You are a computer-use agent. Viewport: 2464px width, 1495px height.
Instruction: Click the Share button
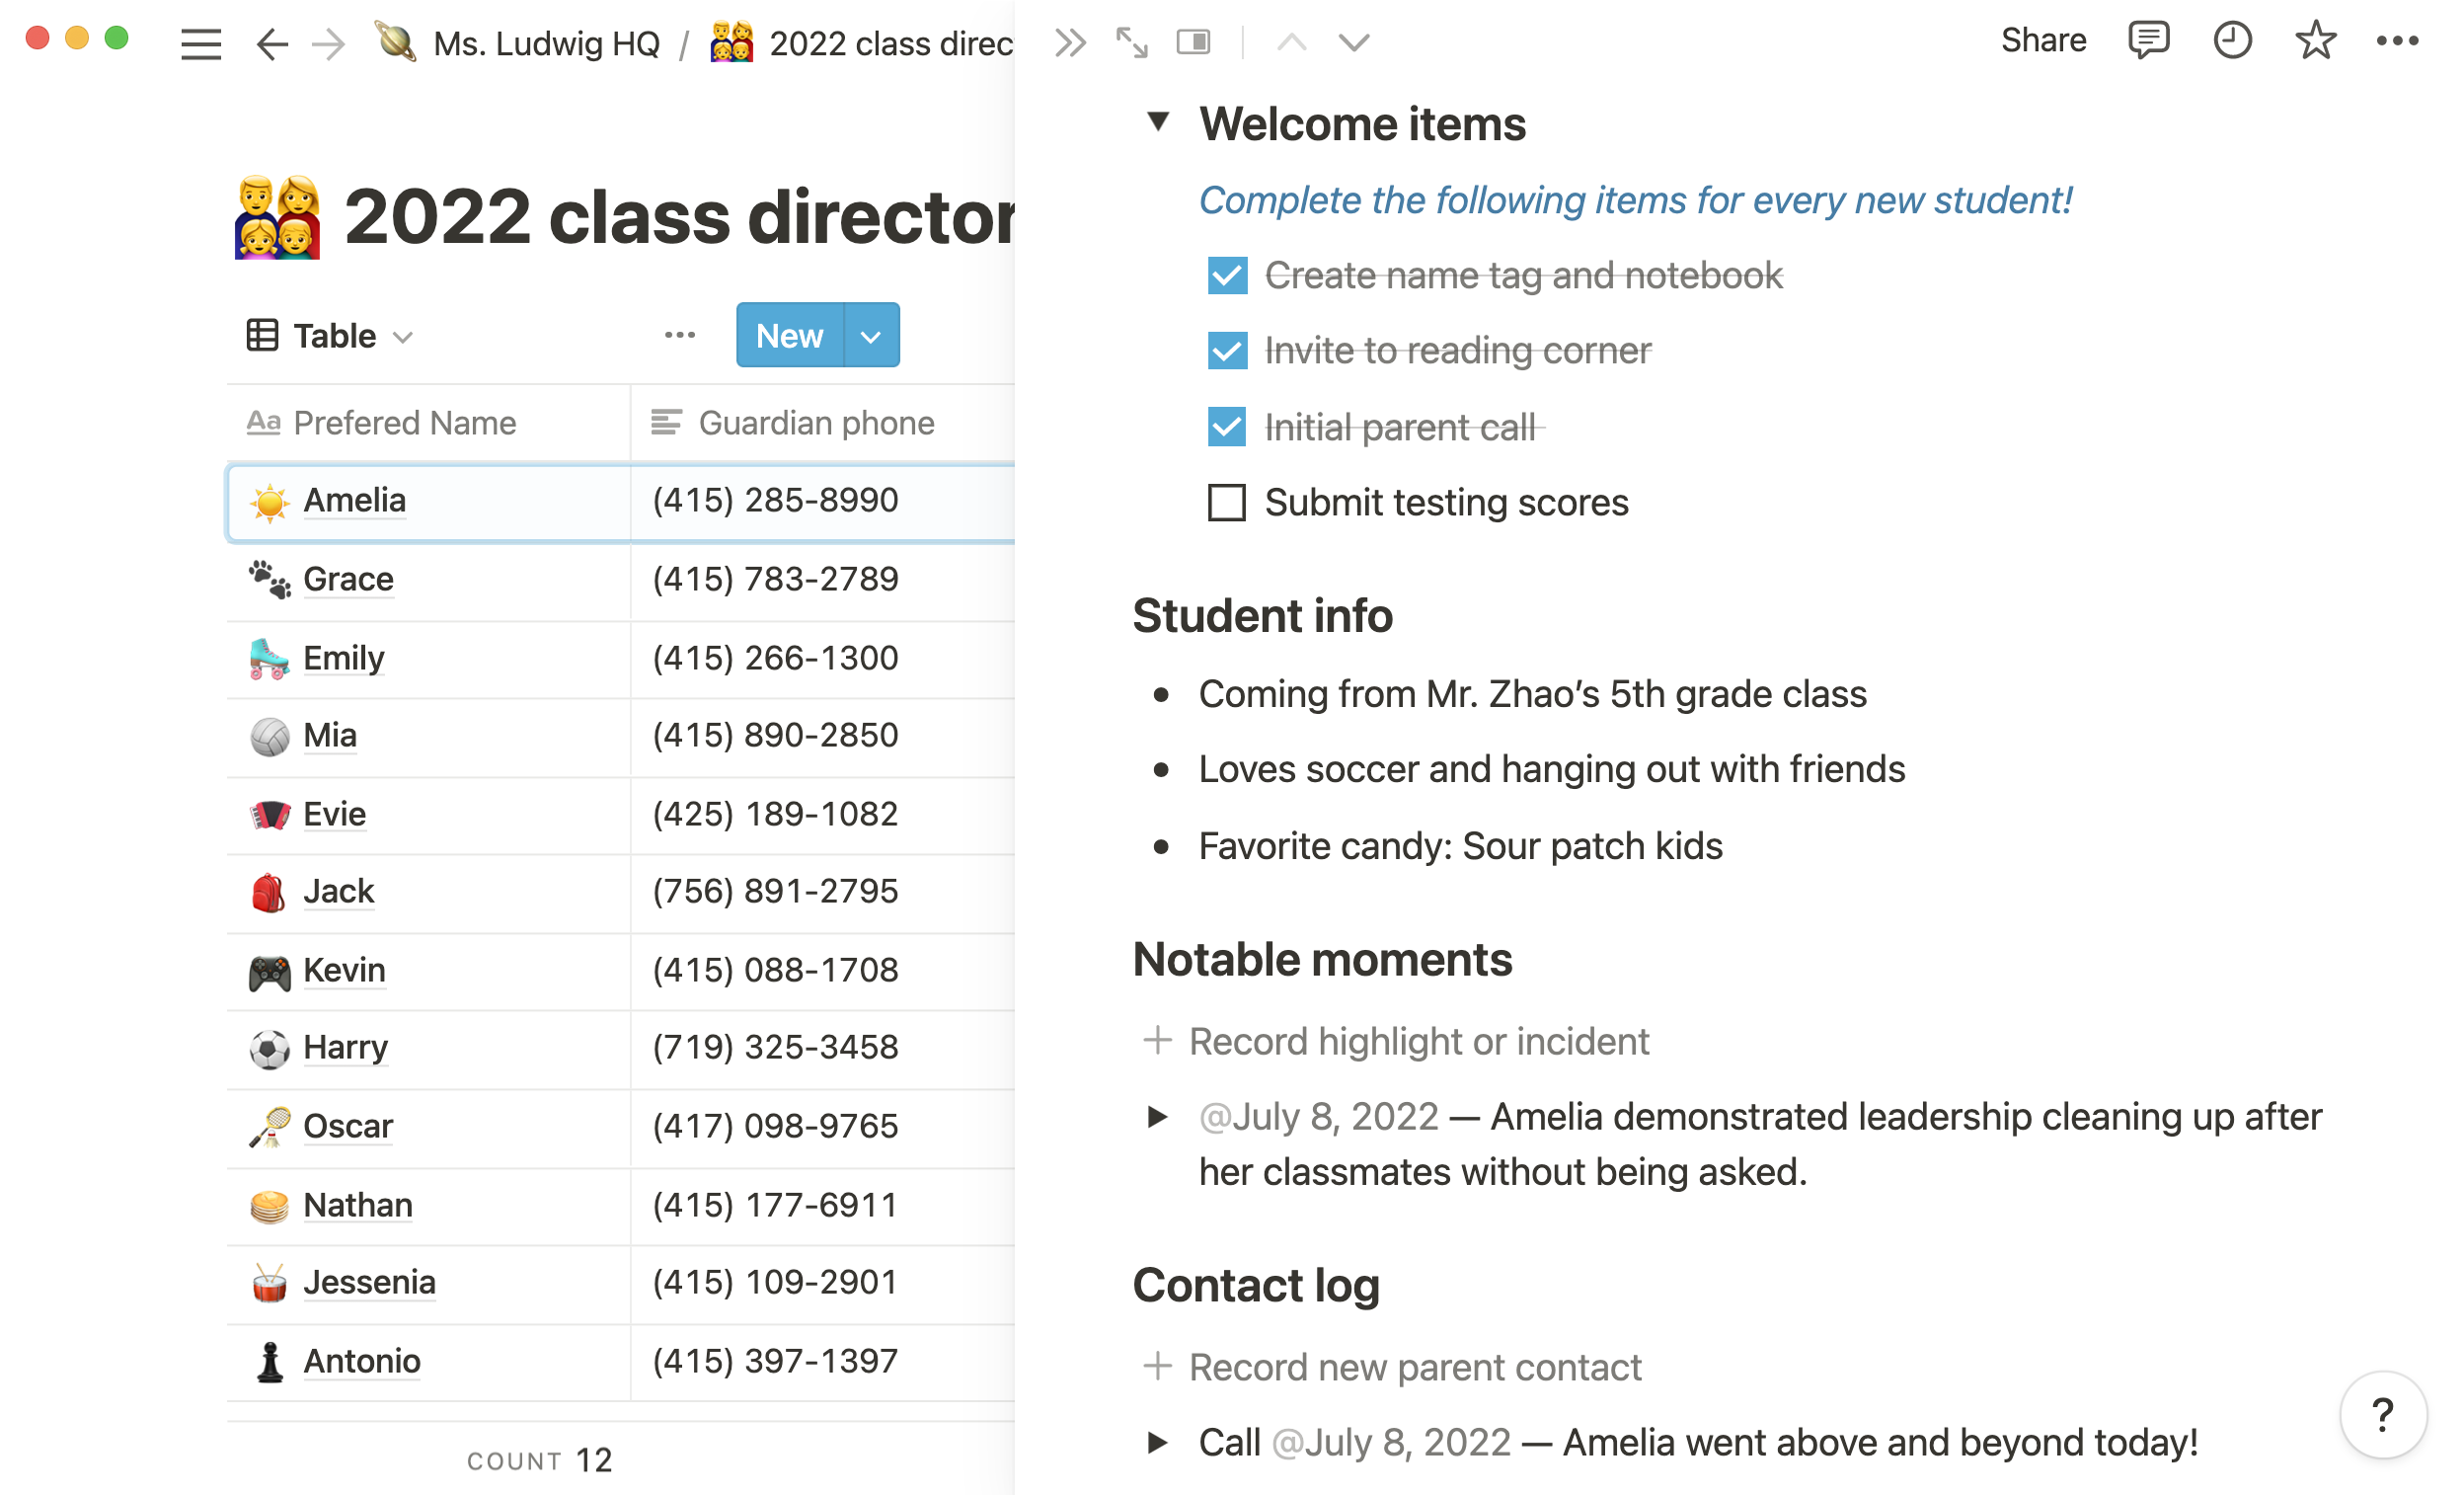coord(2043,41)
